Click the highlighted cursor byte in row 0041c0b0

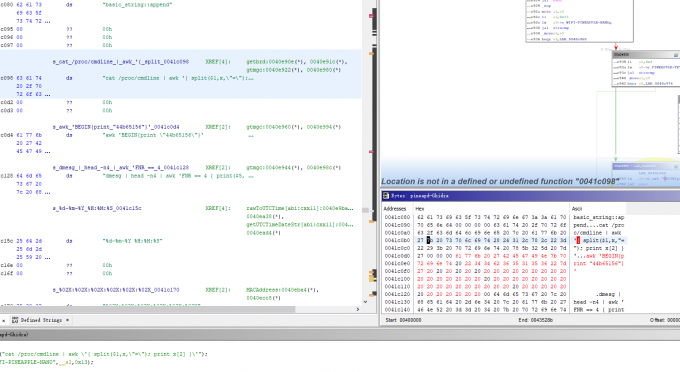(x=428, y=240)
